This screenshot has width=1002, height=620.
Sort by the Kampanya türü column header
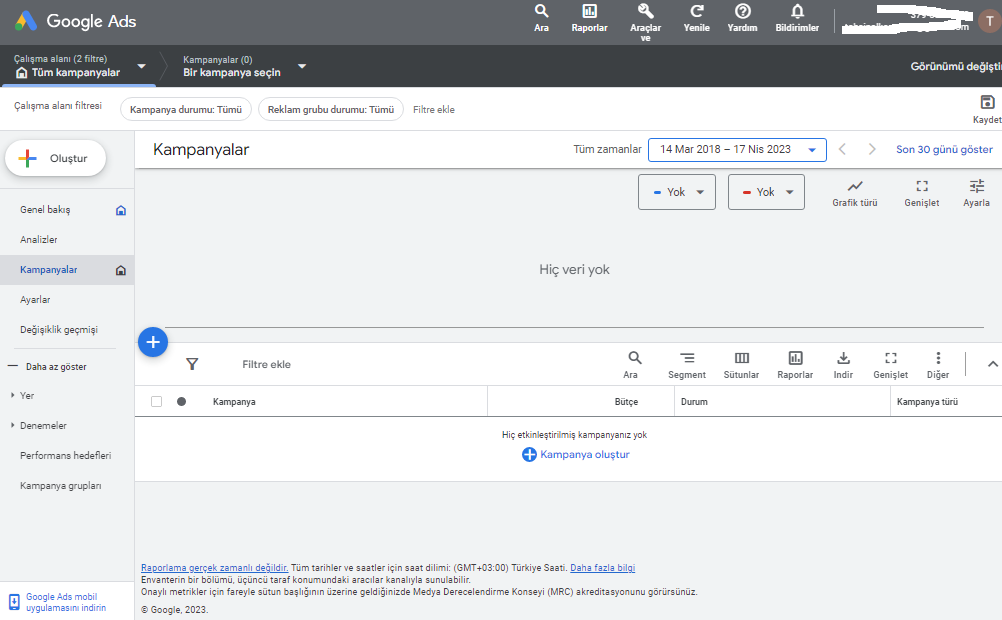click(927, 402)
